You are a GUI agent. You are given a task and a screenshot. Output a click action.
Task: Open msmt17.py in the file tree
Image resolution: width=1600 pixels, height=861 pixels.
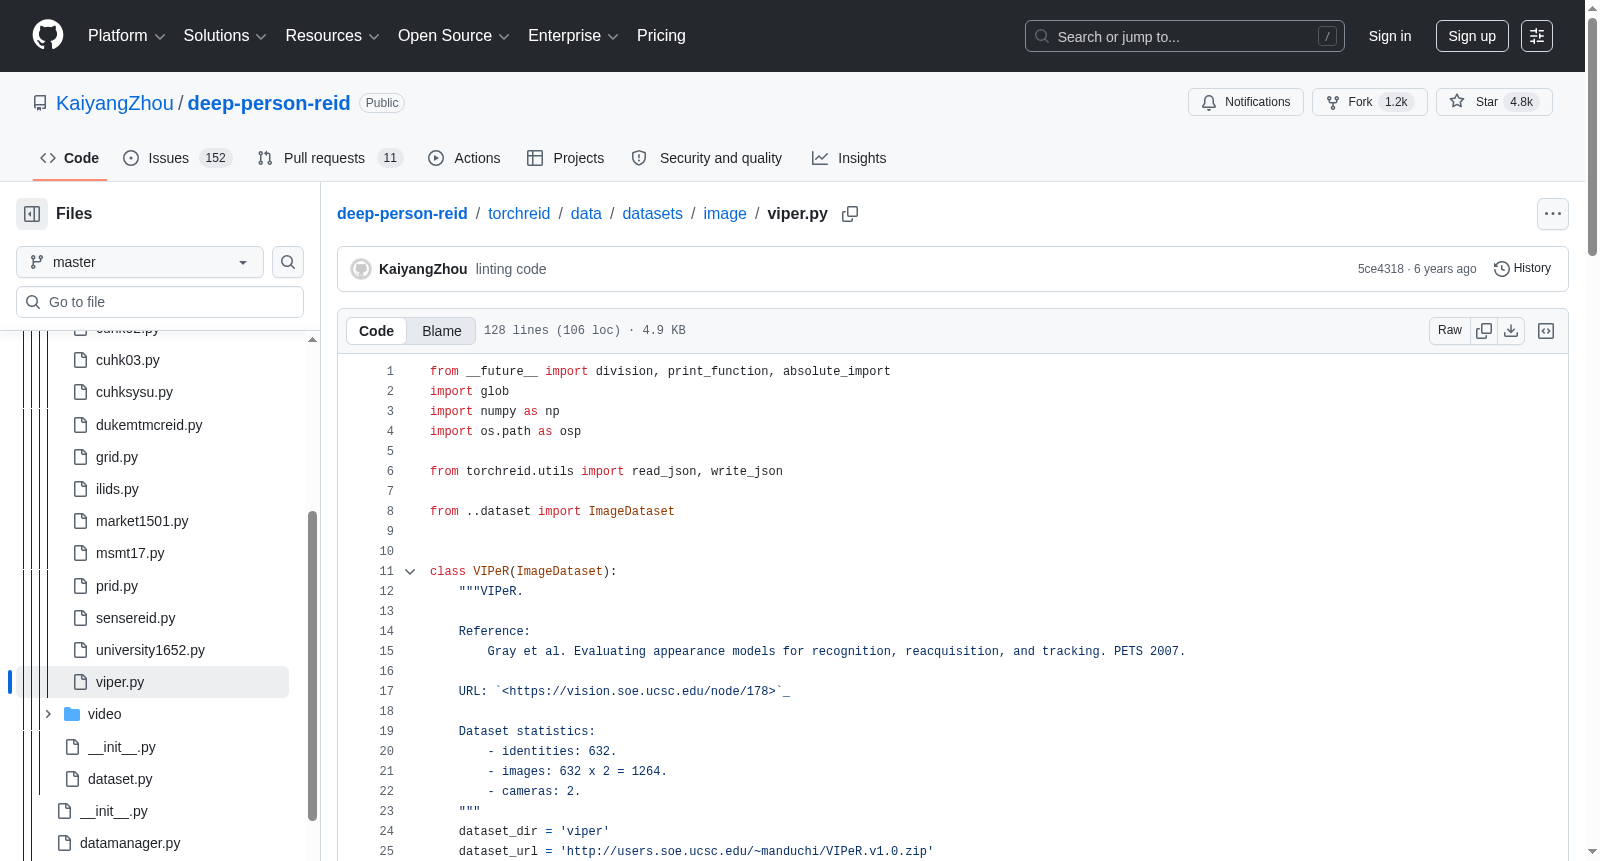(130, 553)
